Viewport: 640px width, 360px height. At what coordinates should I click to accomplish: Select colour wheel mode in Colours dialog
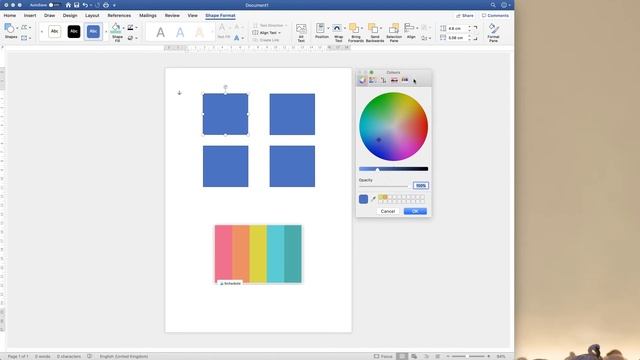click(362, 80)
